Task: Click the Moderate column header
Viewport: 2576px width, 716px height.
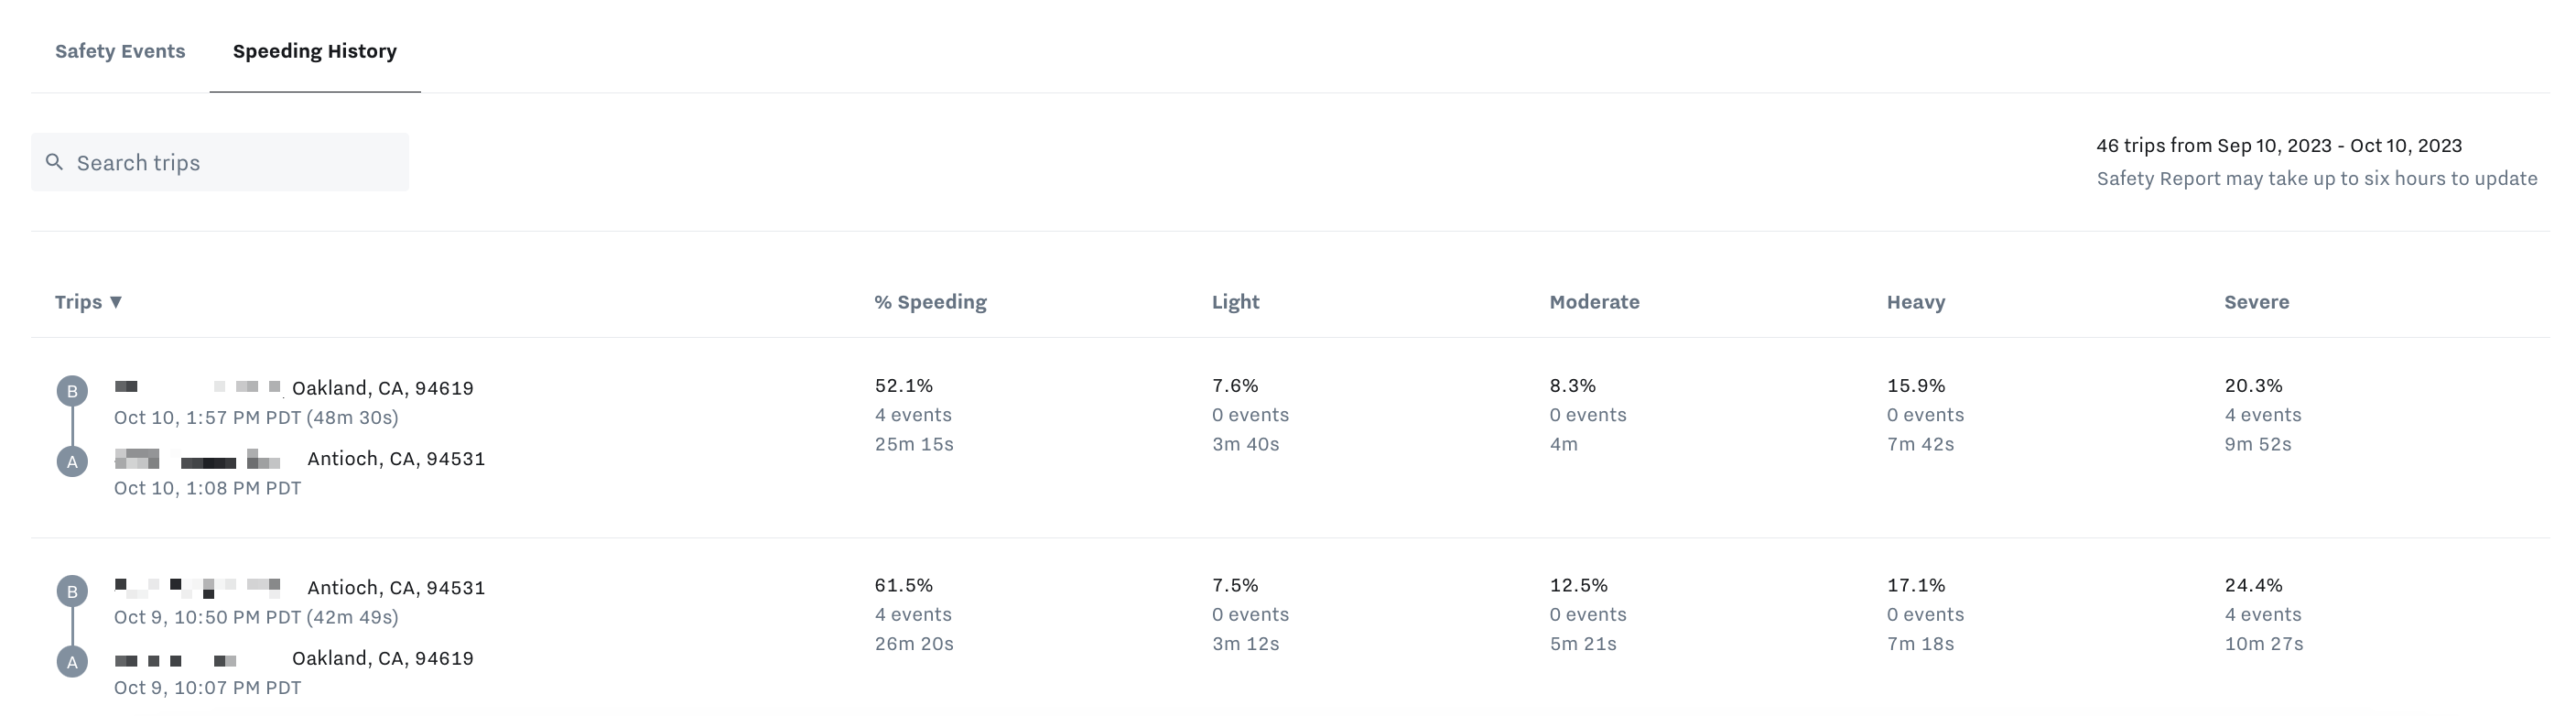Action: click(x=1594, y=301)
